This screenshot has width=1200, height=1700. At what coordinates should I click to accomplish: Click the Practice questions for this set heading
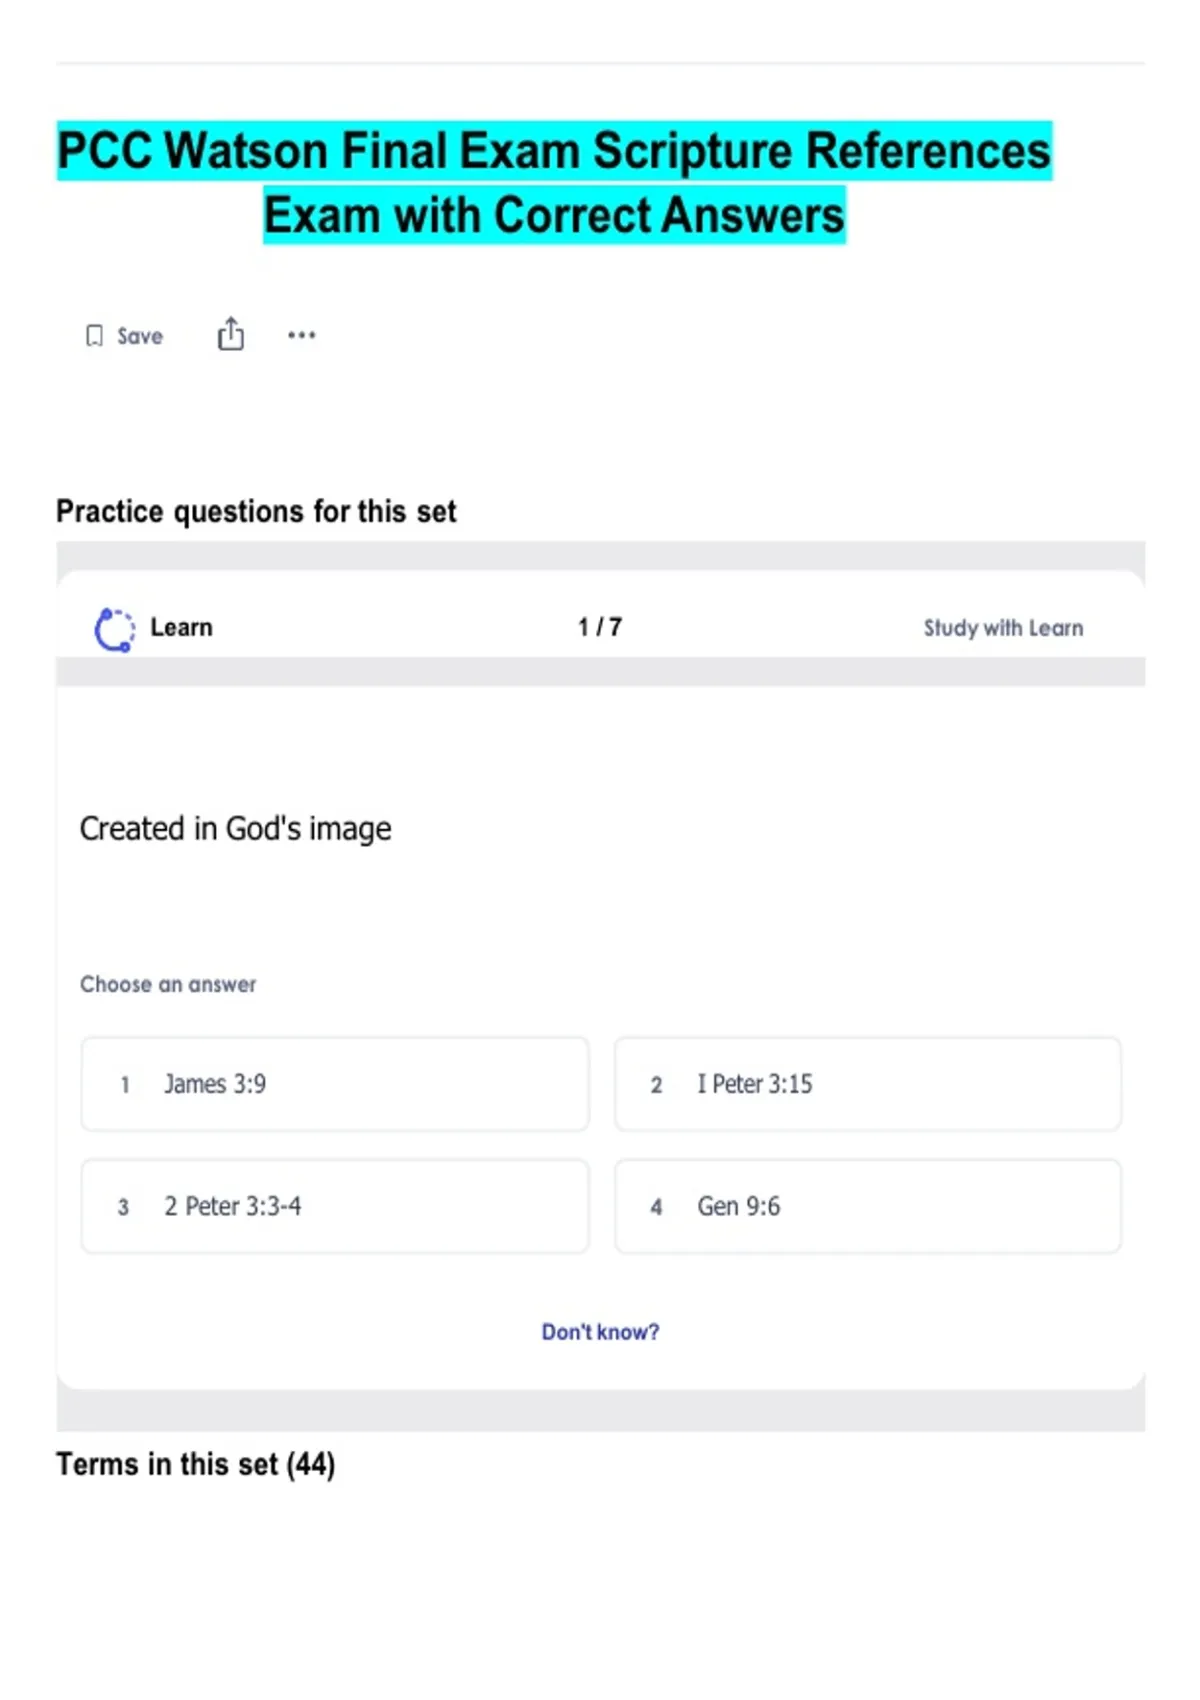coord(256,511)
